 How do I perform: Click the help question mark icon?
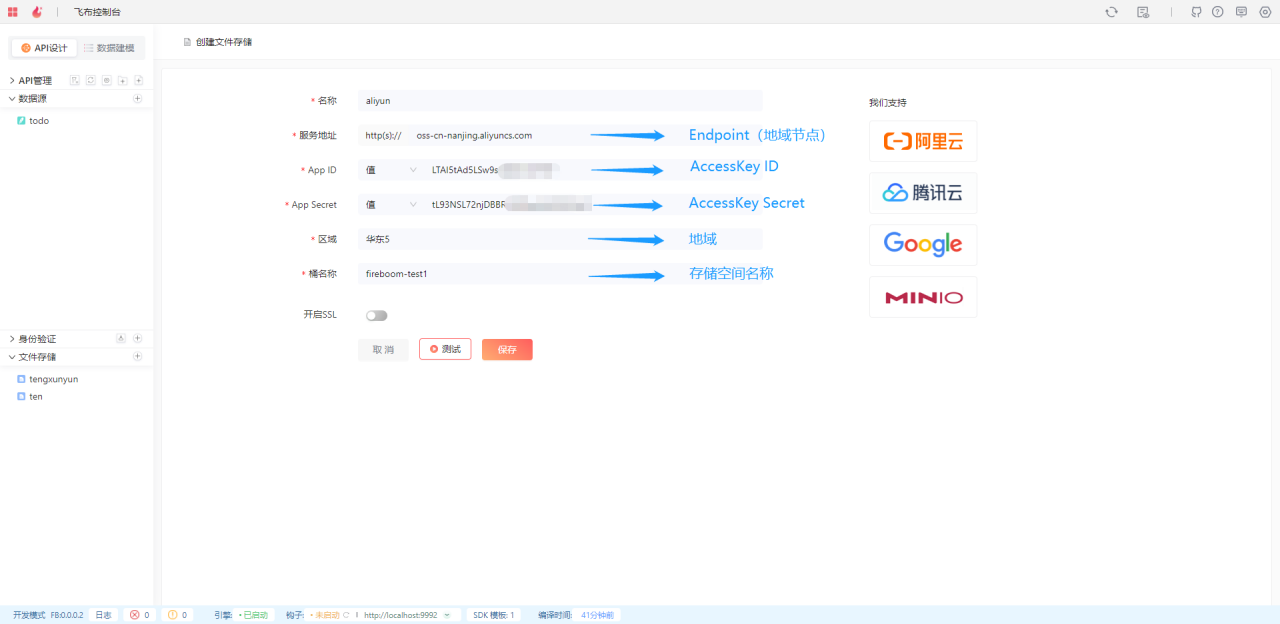click(1217, 12)
